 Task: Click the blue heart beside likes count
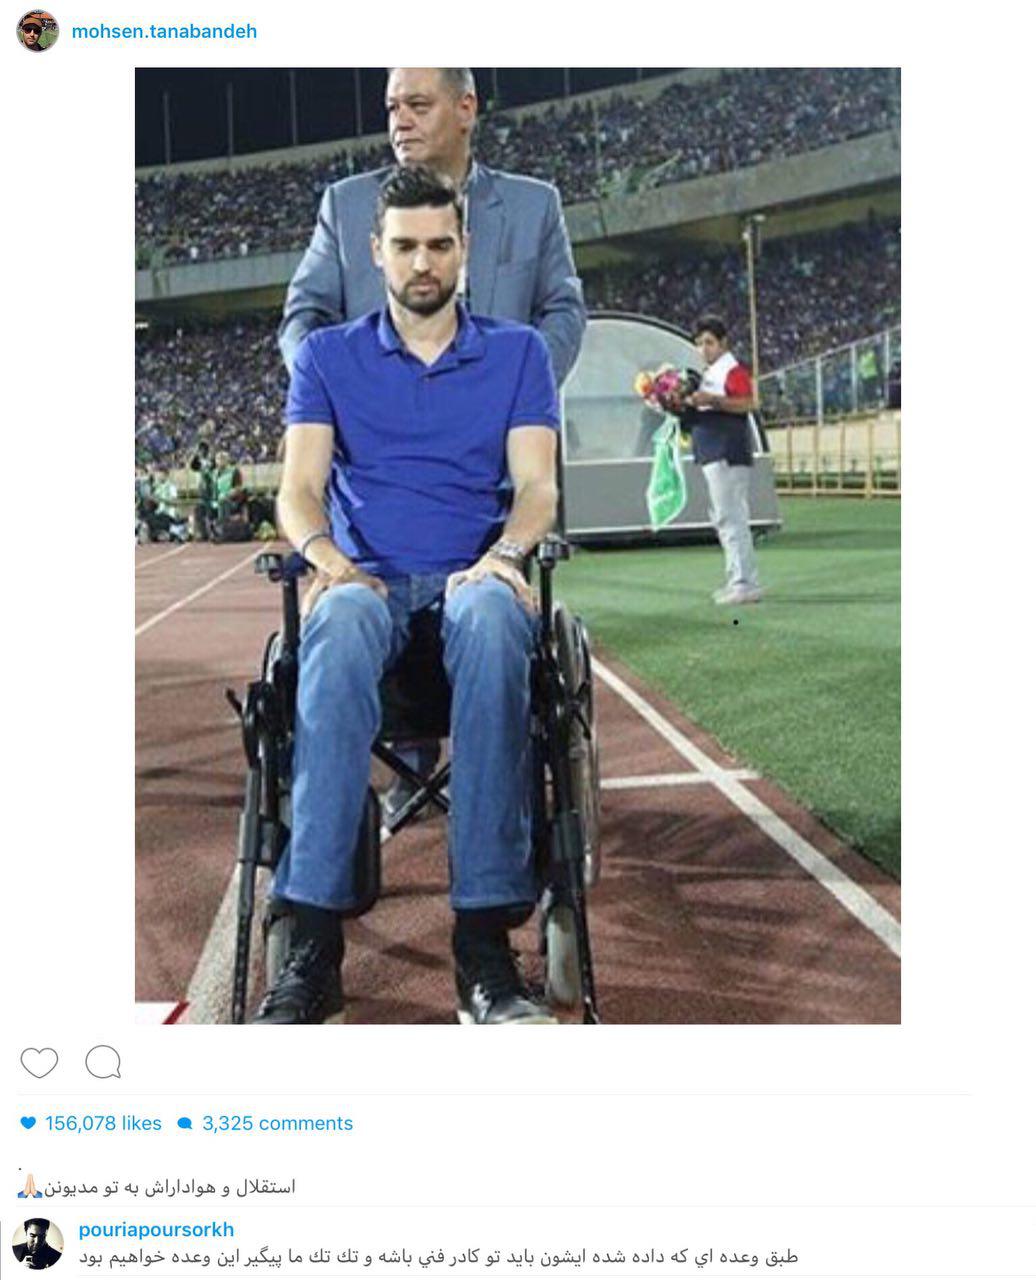28,1124
